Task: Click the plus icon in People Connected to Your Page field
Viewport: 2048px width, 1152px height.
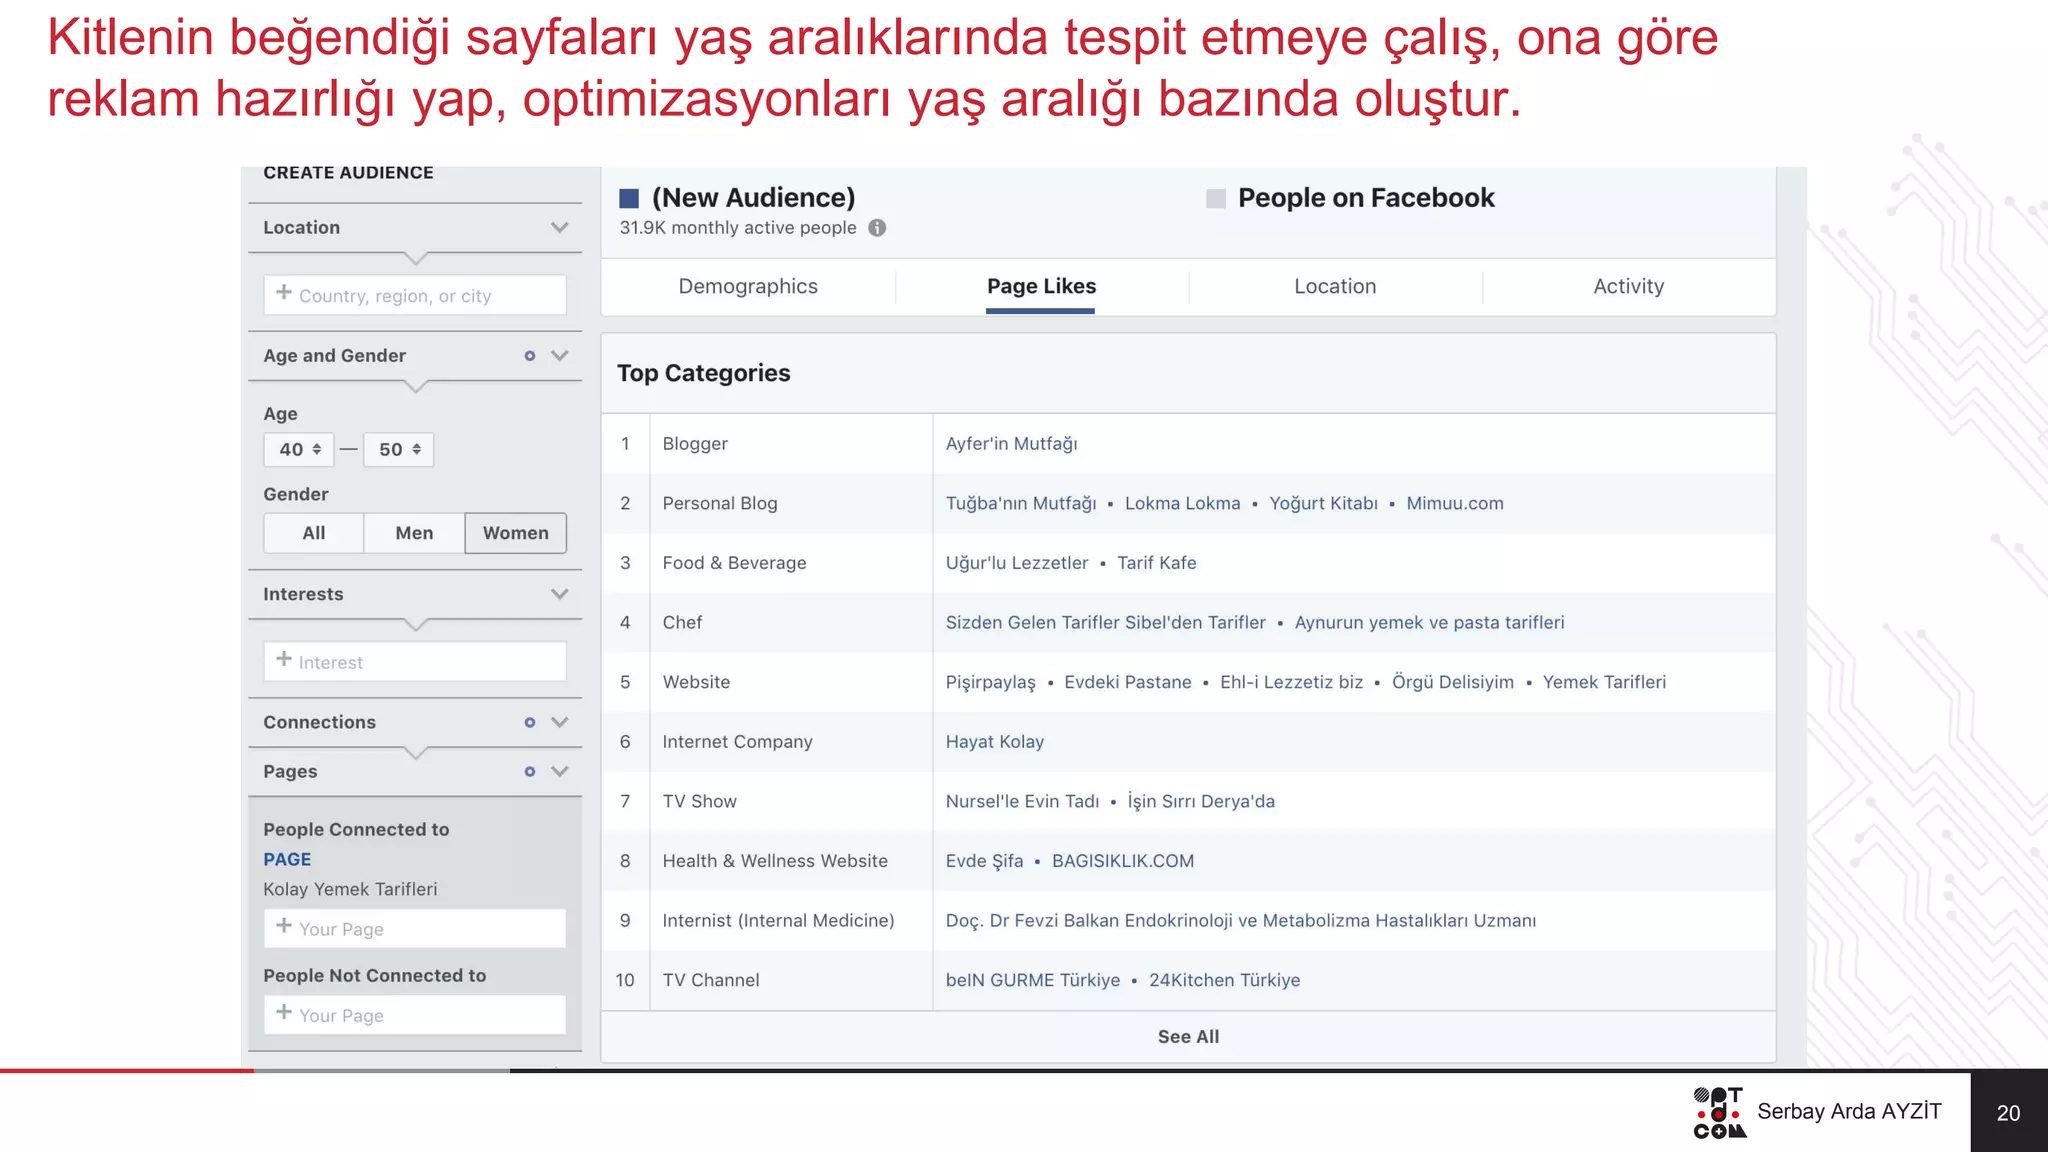Action: tap(284, 926)
